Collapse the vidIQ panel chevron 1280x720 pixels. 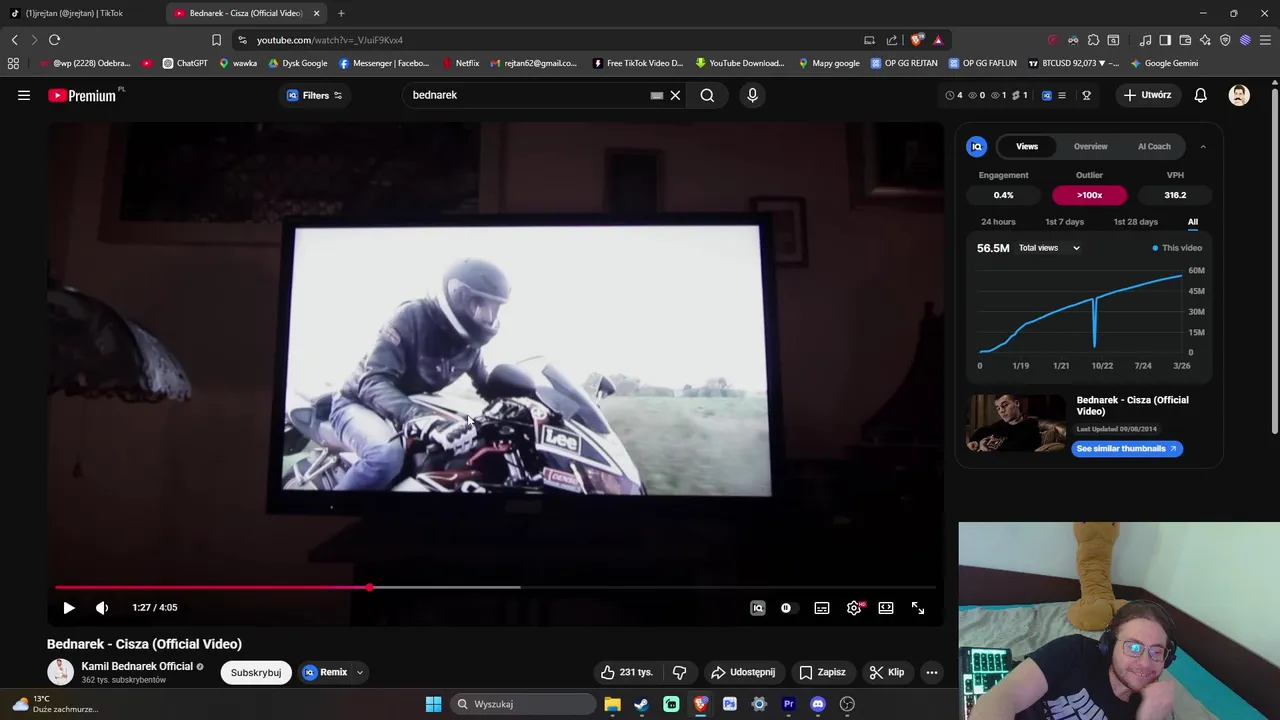click(x=1203, y=146)
